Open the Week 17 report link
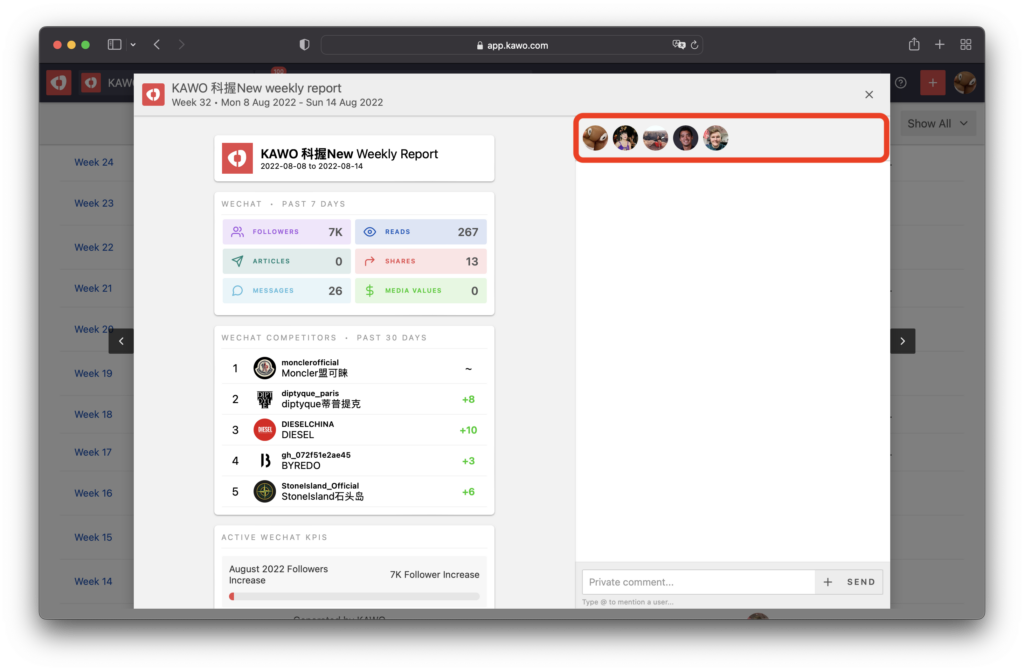Image resolution: width=1024 pixels, height=671 pixels. [93, 452]
